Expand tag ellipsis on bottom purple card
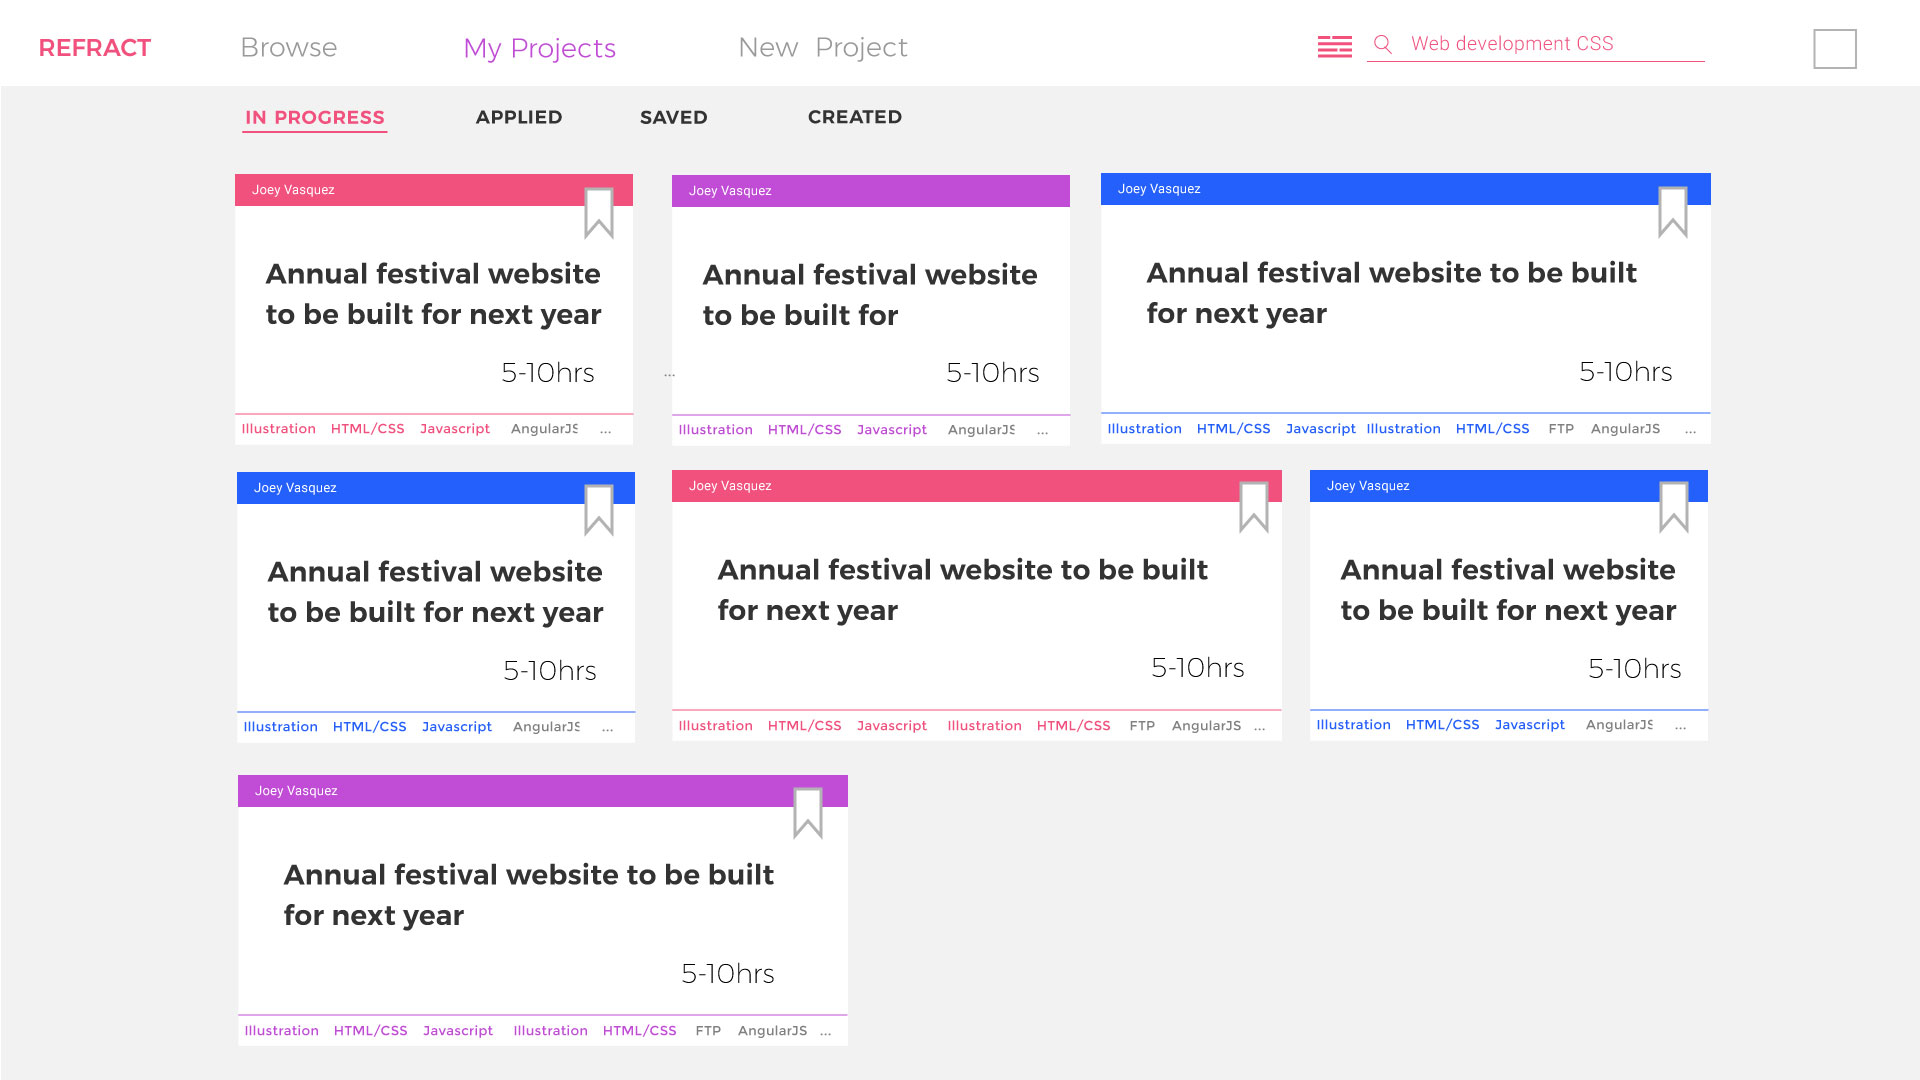Viewport: 1920px width, 1080px height. click(x=825, y=1032)
